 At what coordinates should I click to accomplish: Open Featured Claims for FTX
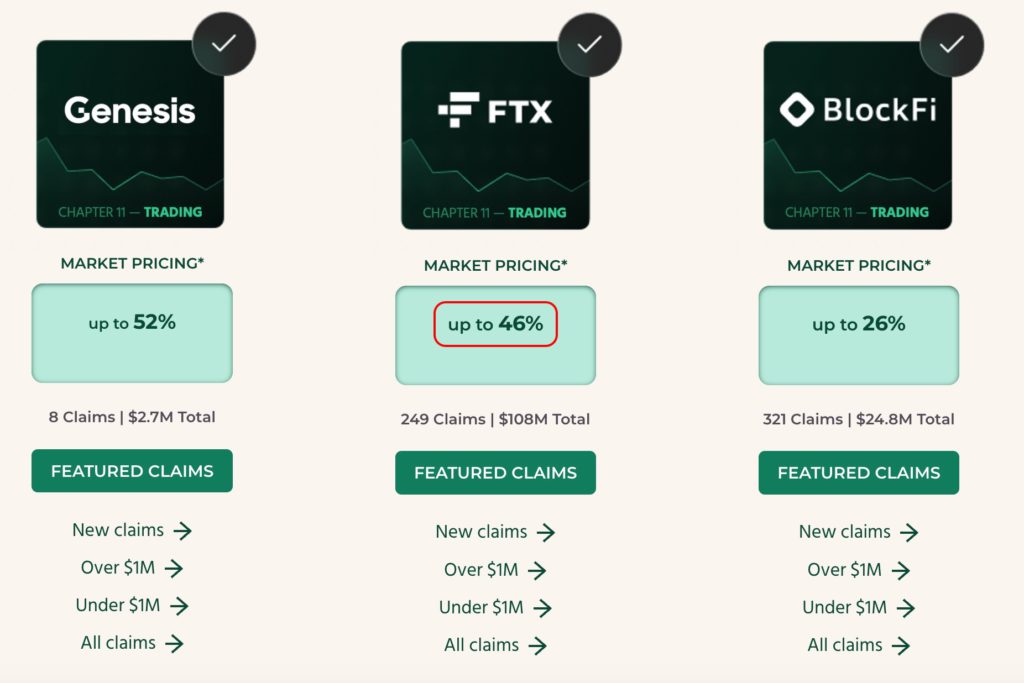tap(494, 472)
